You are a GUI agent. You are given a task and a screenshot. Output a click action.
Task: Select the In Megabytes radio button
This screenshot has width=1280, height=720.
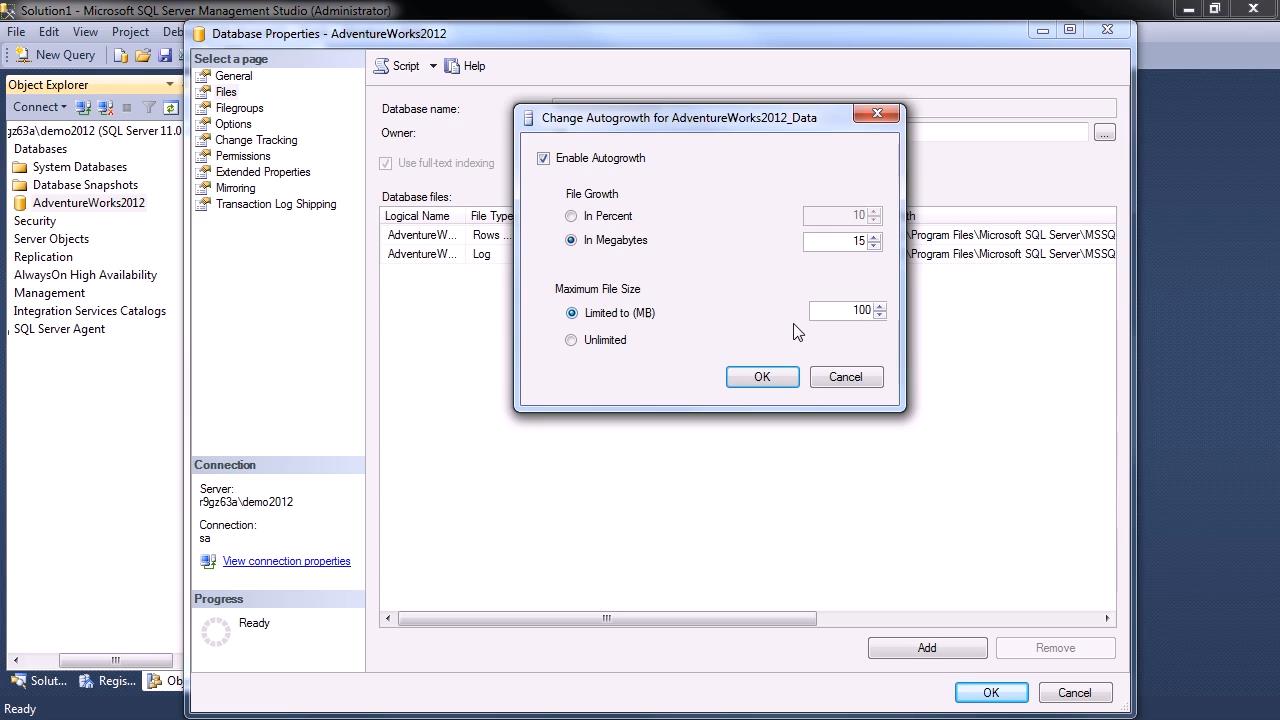[x=571, y=240]
